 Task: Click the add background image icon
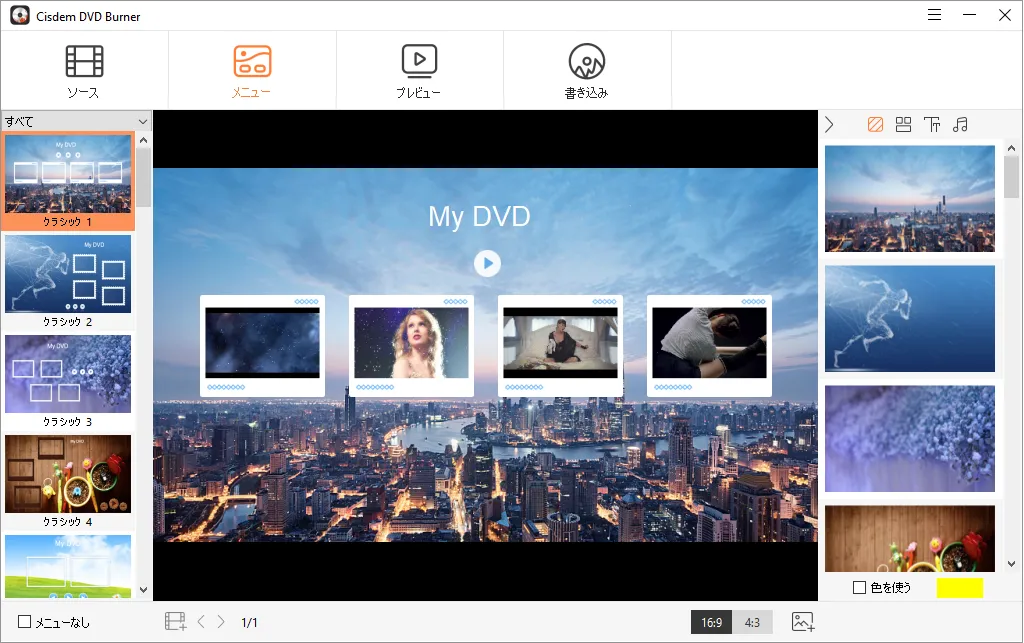803,622
